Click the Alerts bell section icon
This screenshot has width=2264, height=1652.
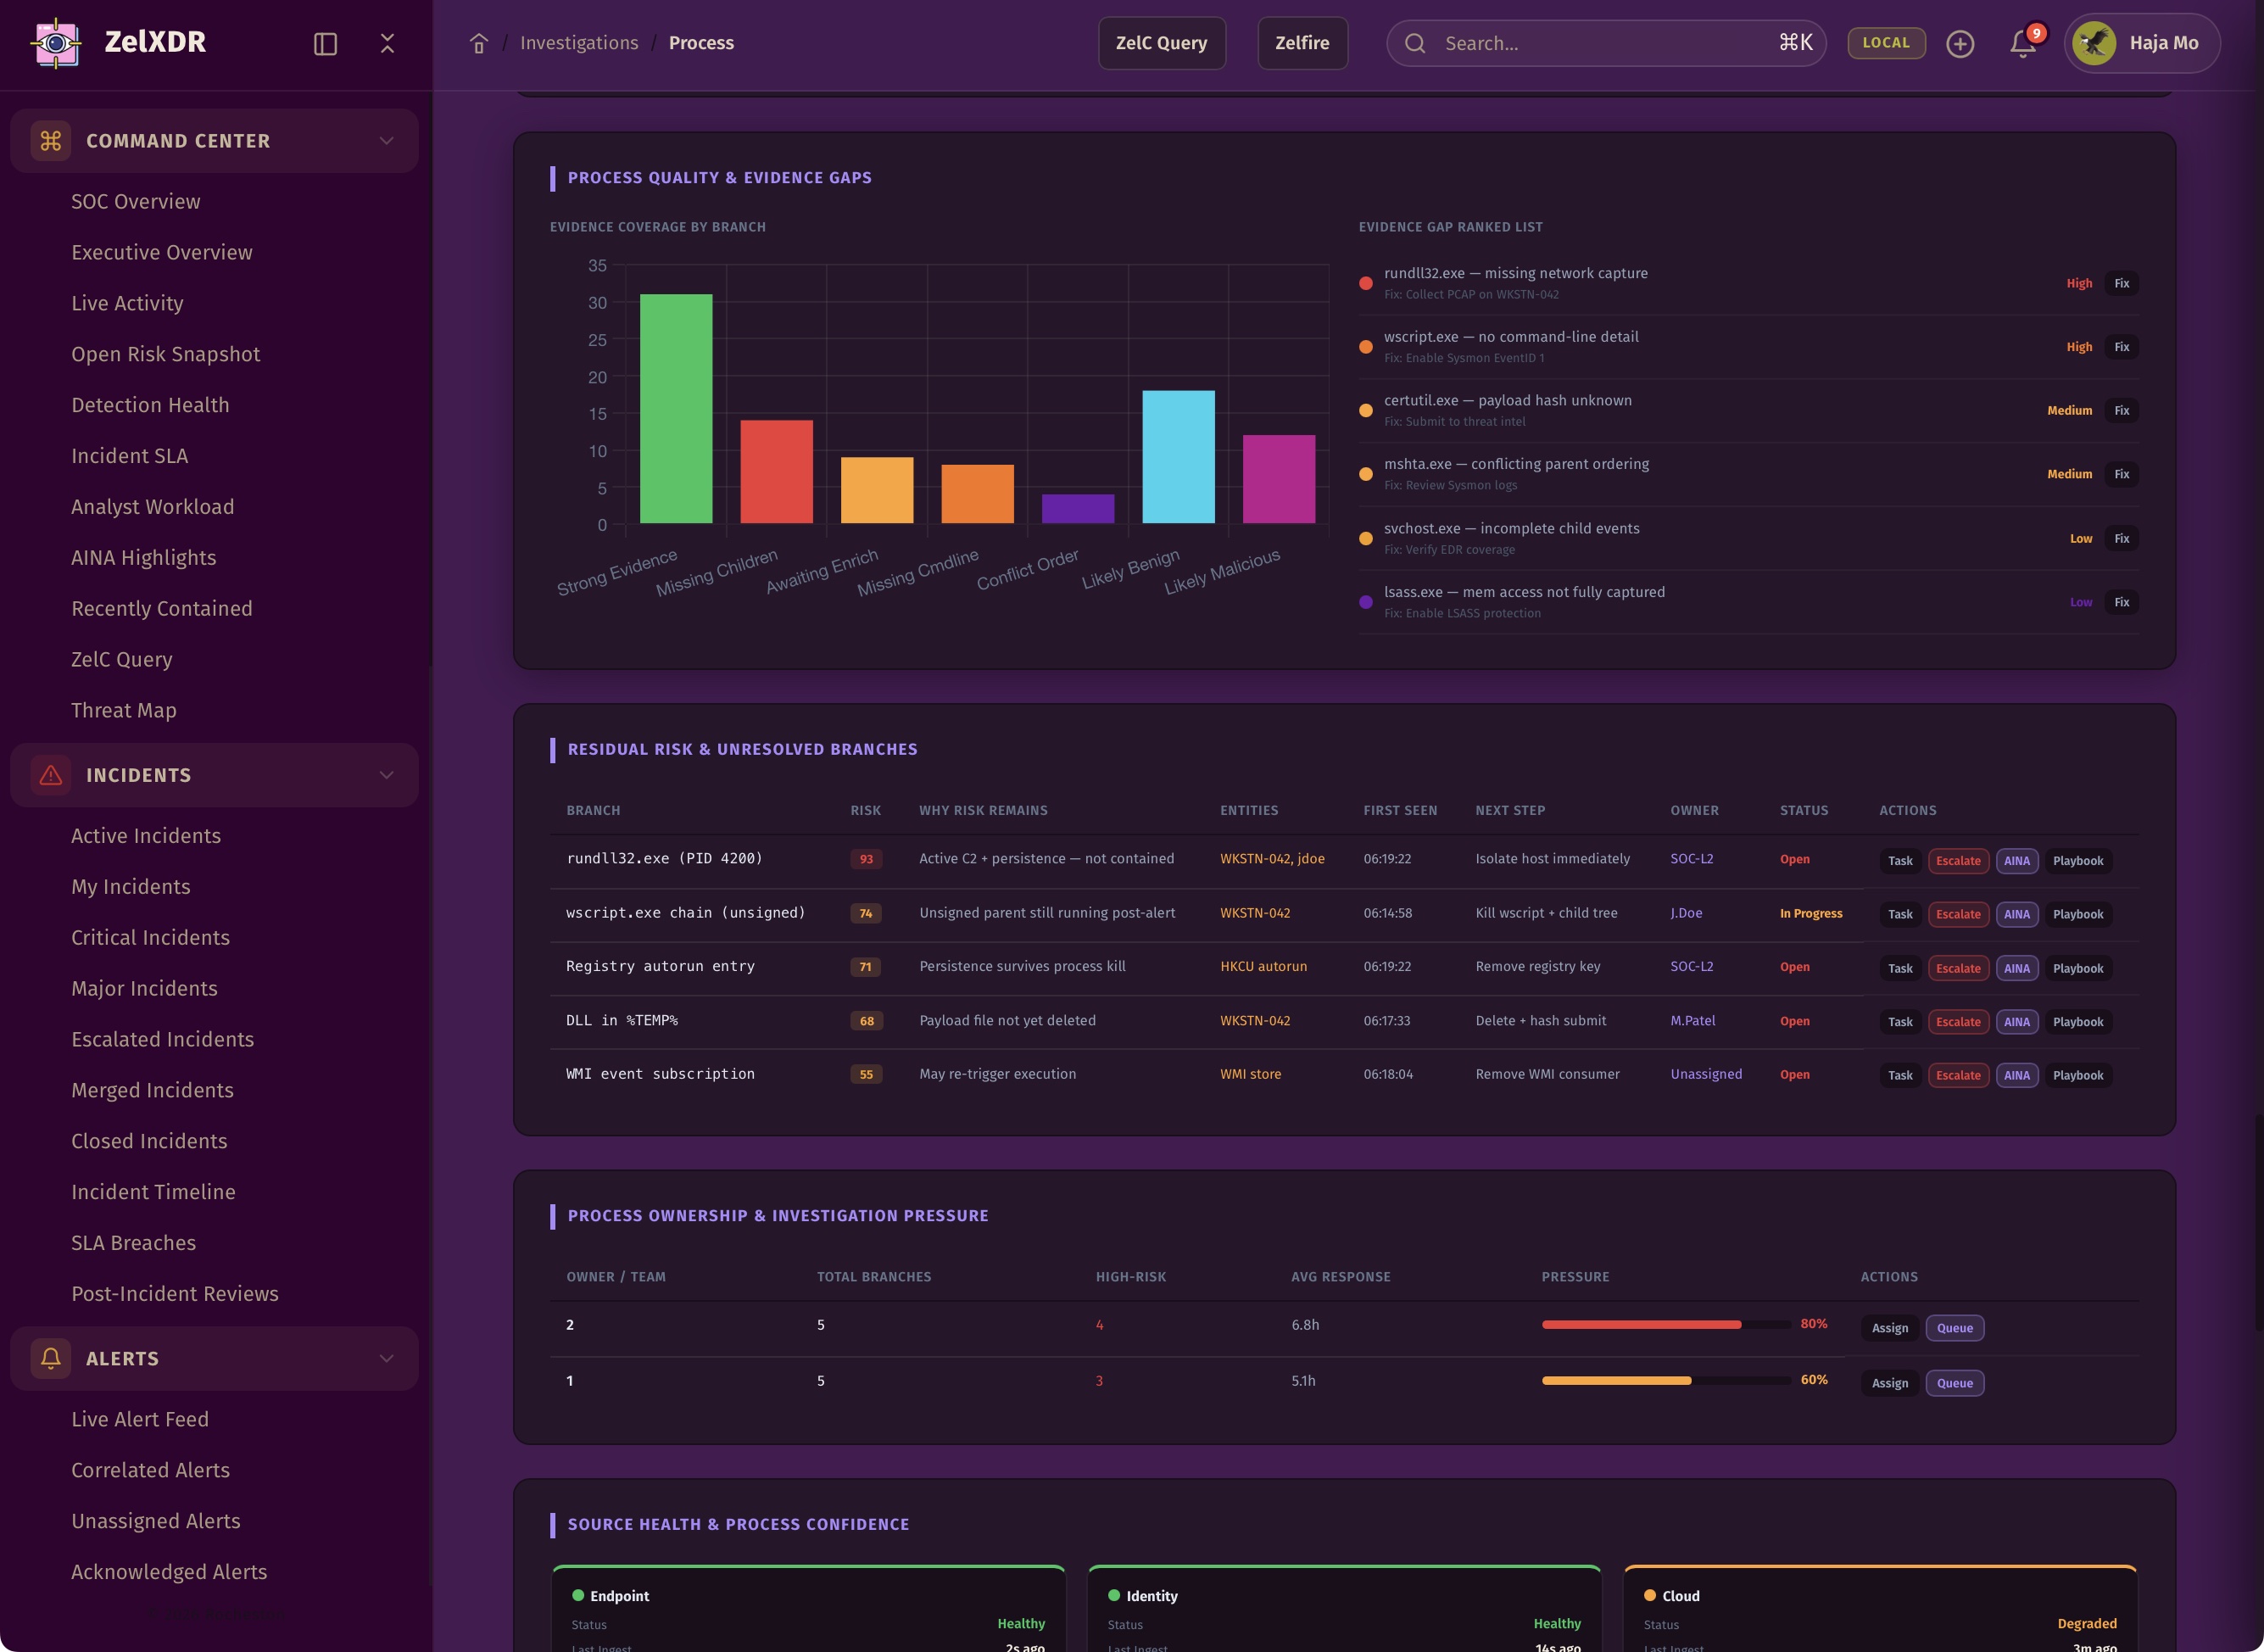[50, 1358]
